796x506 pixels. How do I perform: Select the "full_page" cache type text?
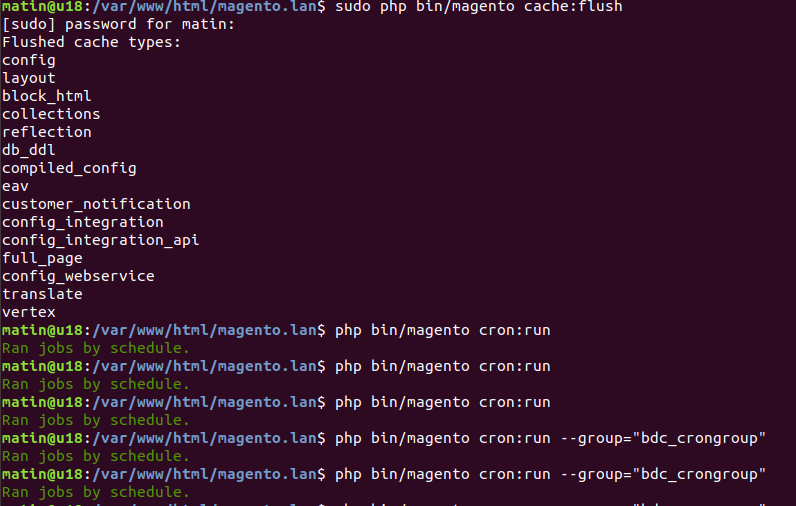(42, 258)
